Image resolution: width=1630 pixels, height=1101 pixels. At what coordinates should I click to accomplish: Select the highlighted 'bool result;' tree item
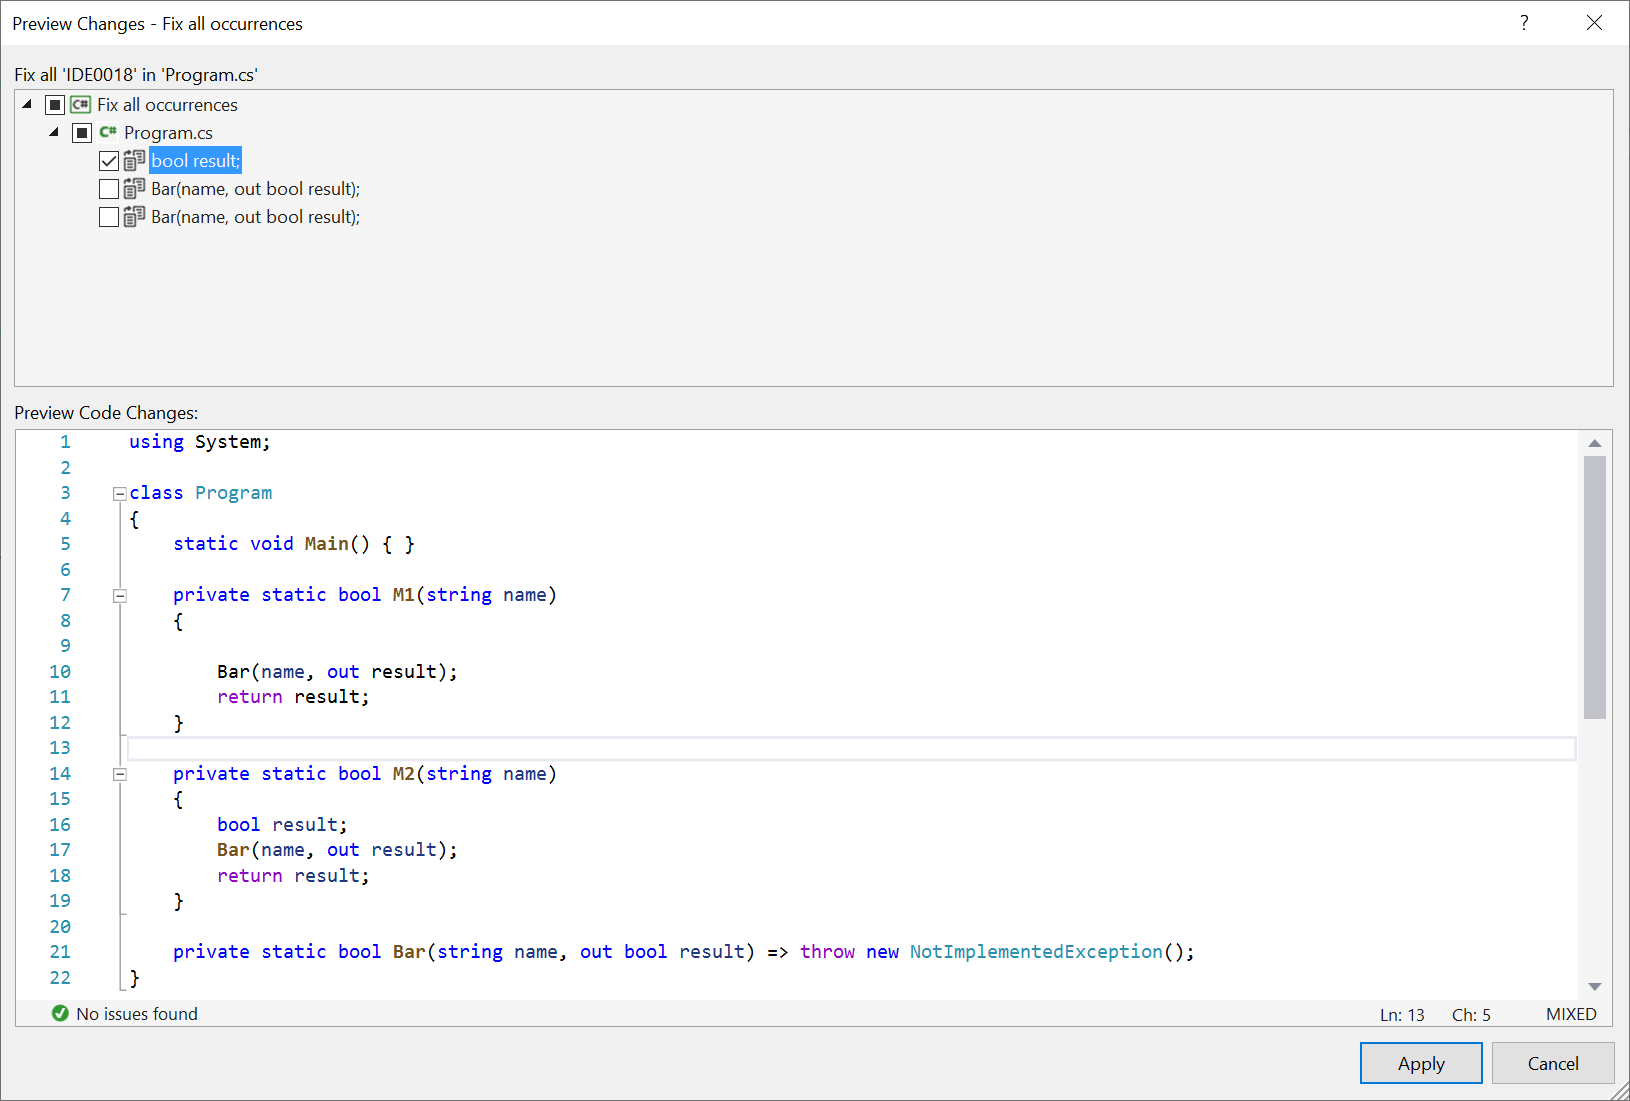click(195, 160)
